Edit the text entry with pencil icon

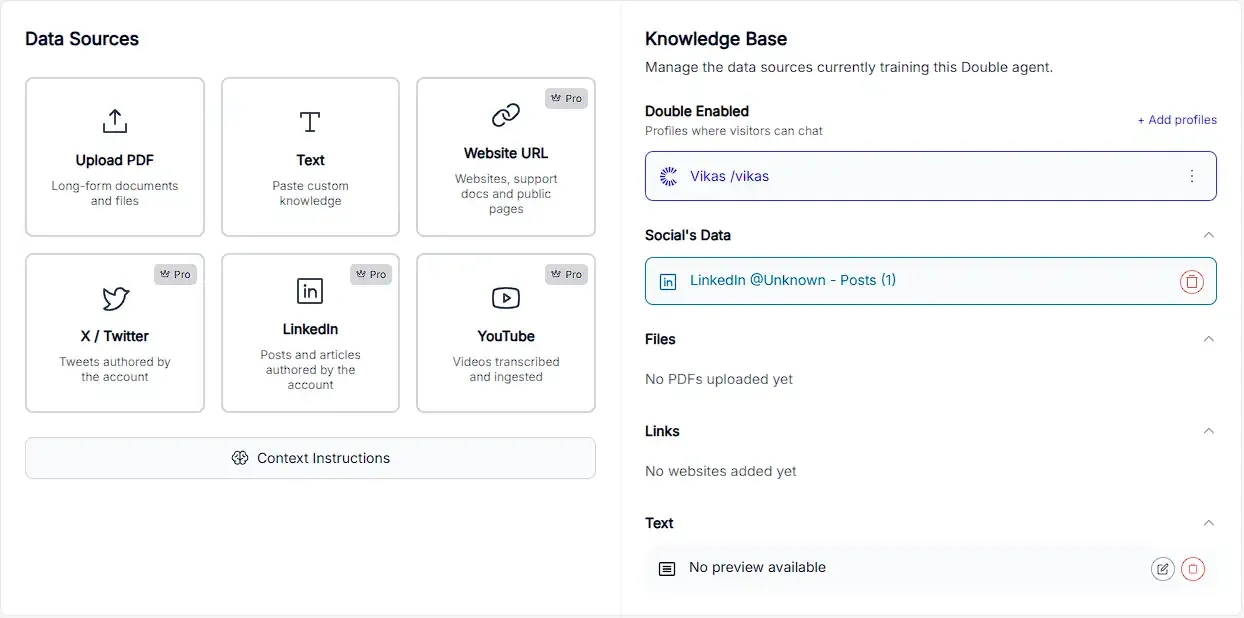tap(1162, 569)
